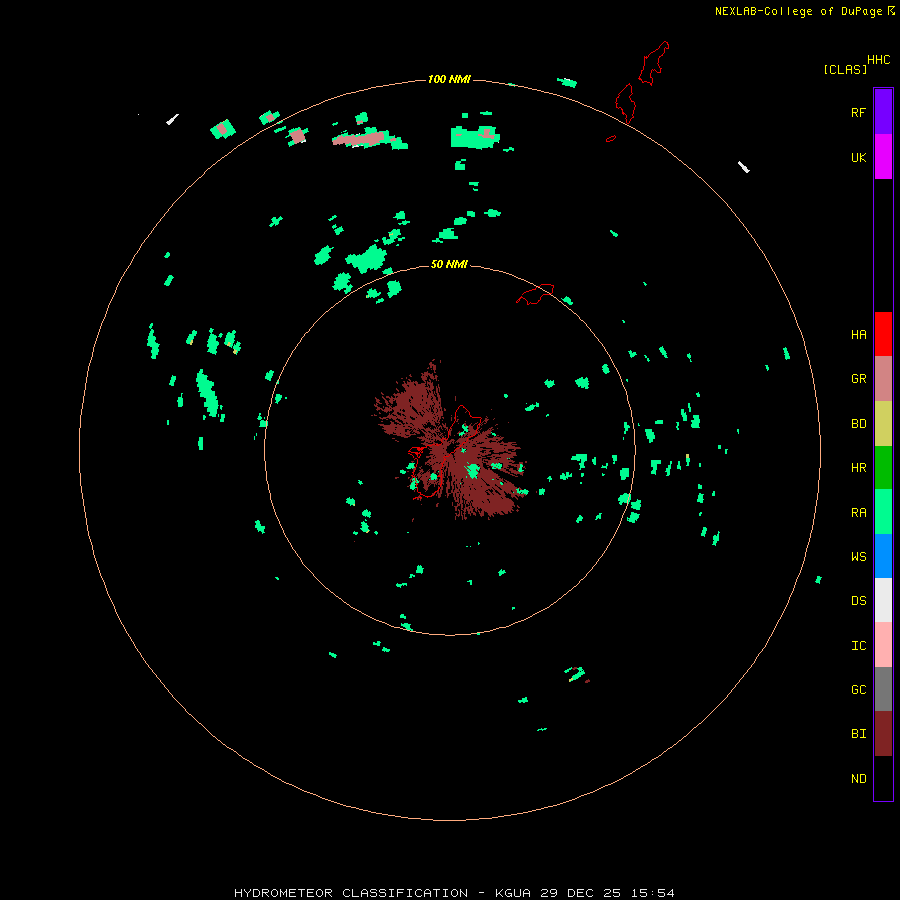
Task: Click the HA legend label
Action: 858,335
